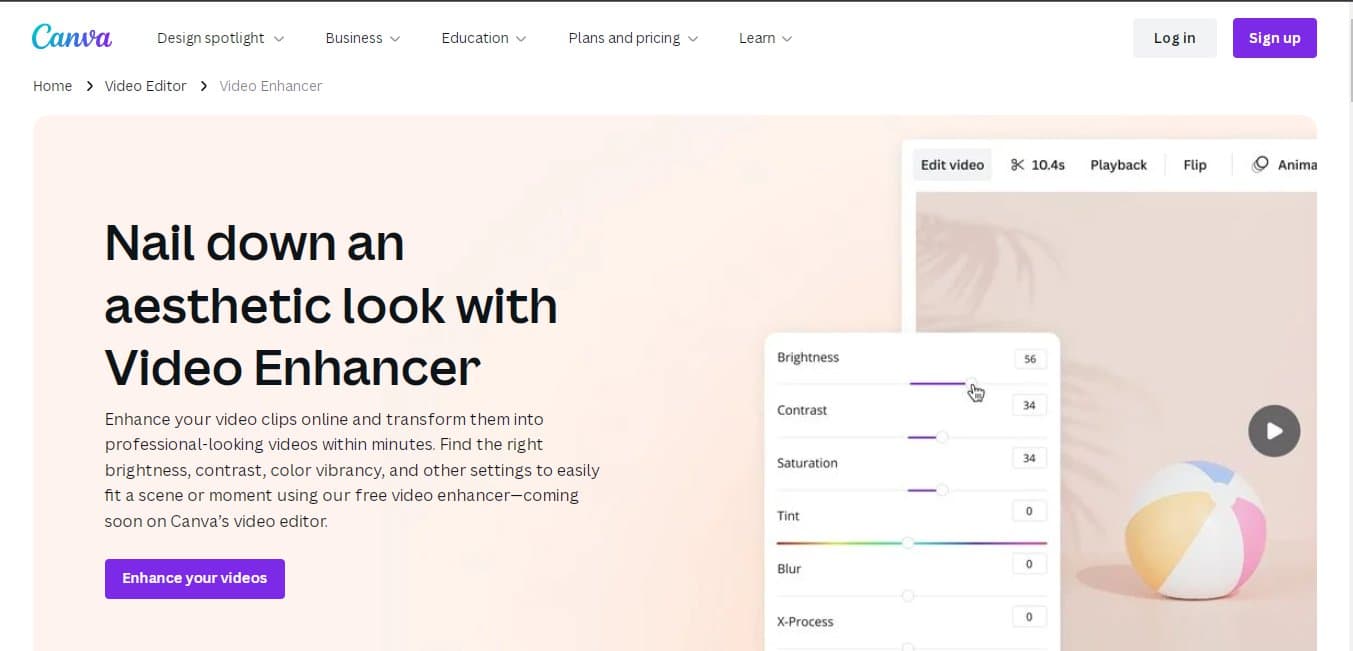Click the X-Process value field
The width and height of the screenshot is (1353, 651).
coord(1029,617)
